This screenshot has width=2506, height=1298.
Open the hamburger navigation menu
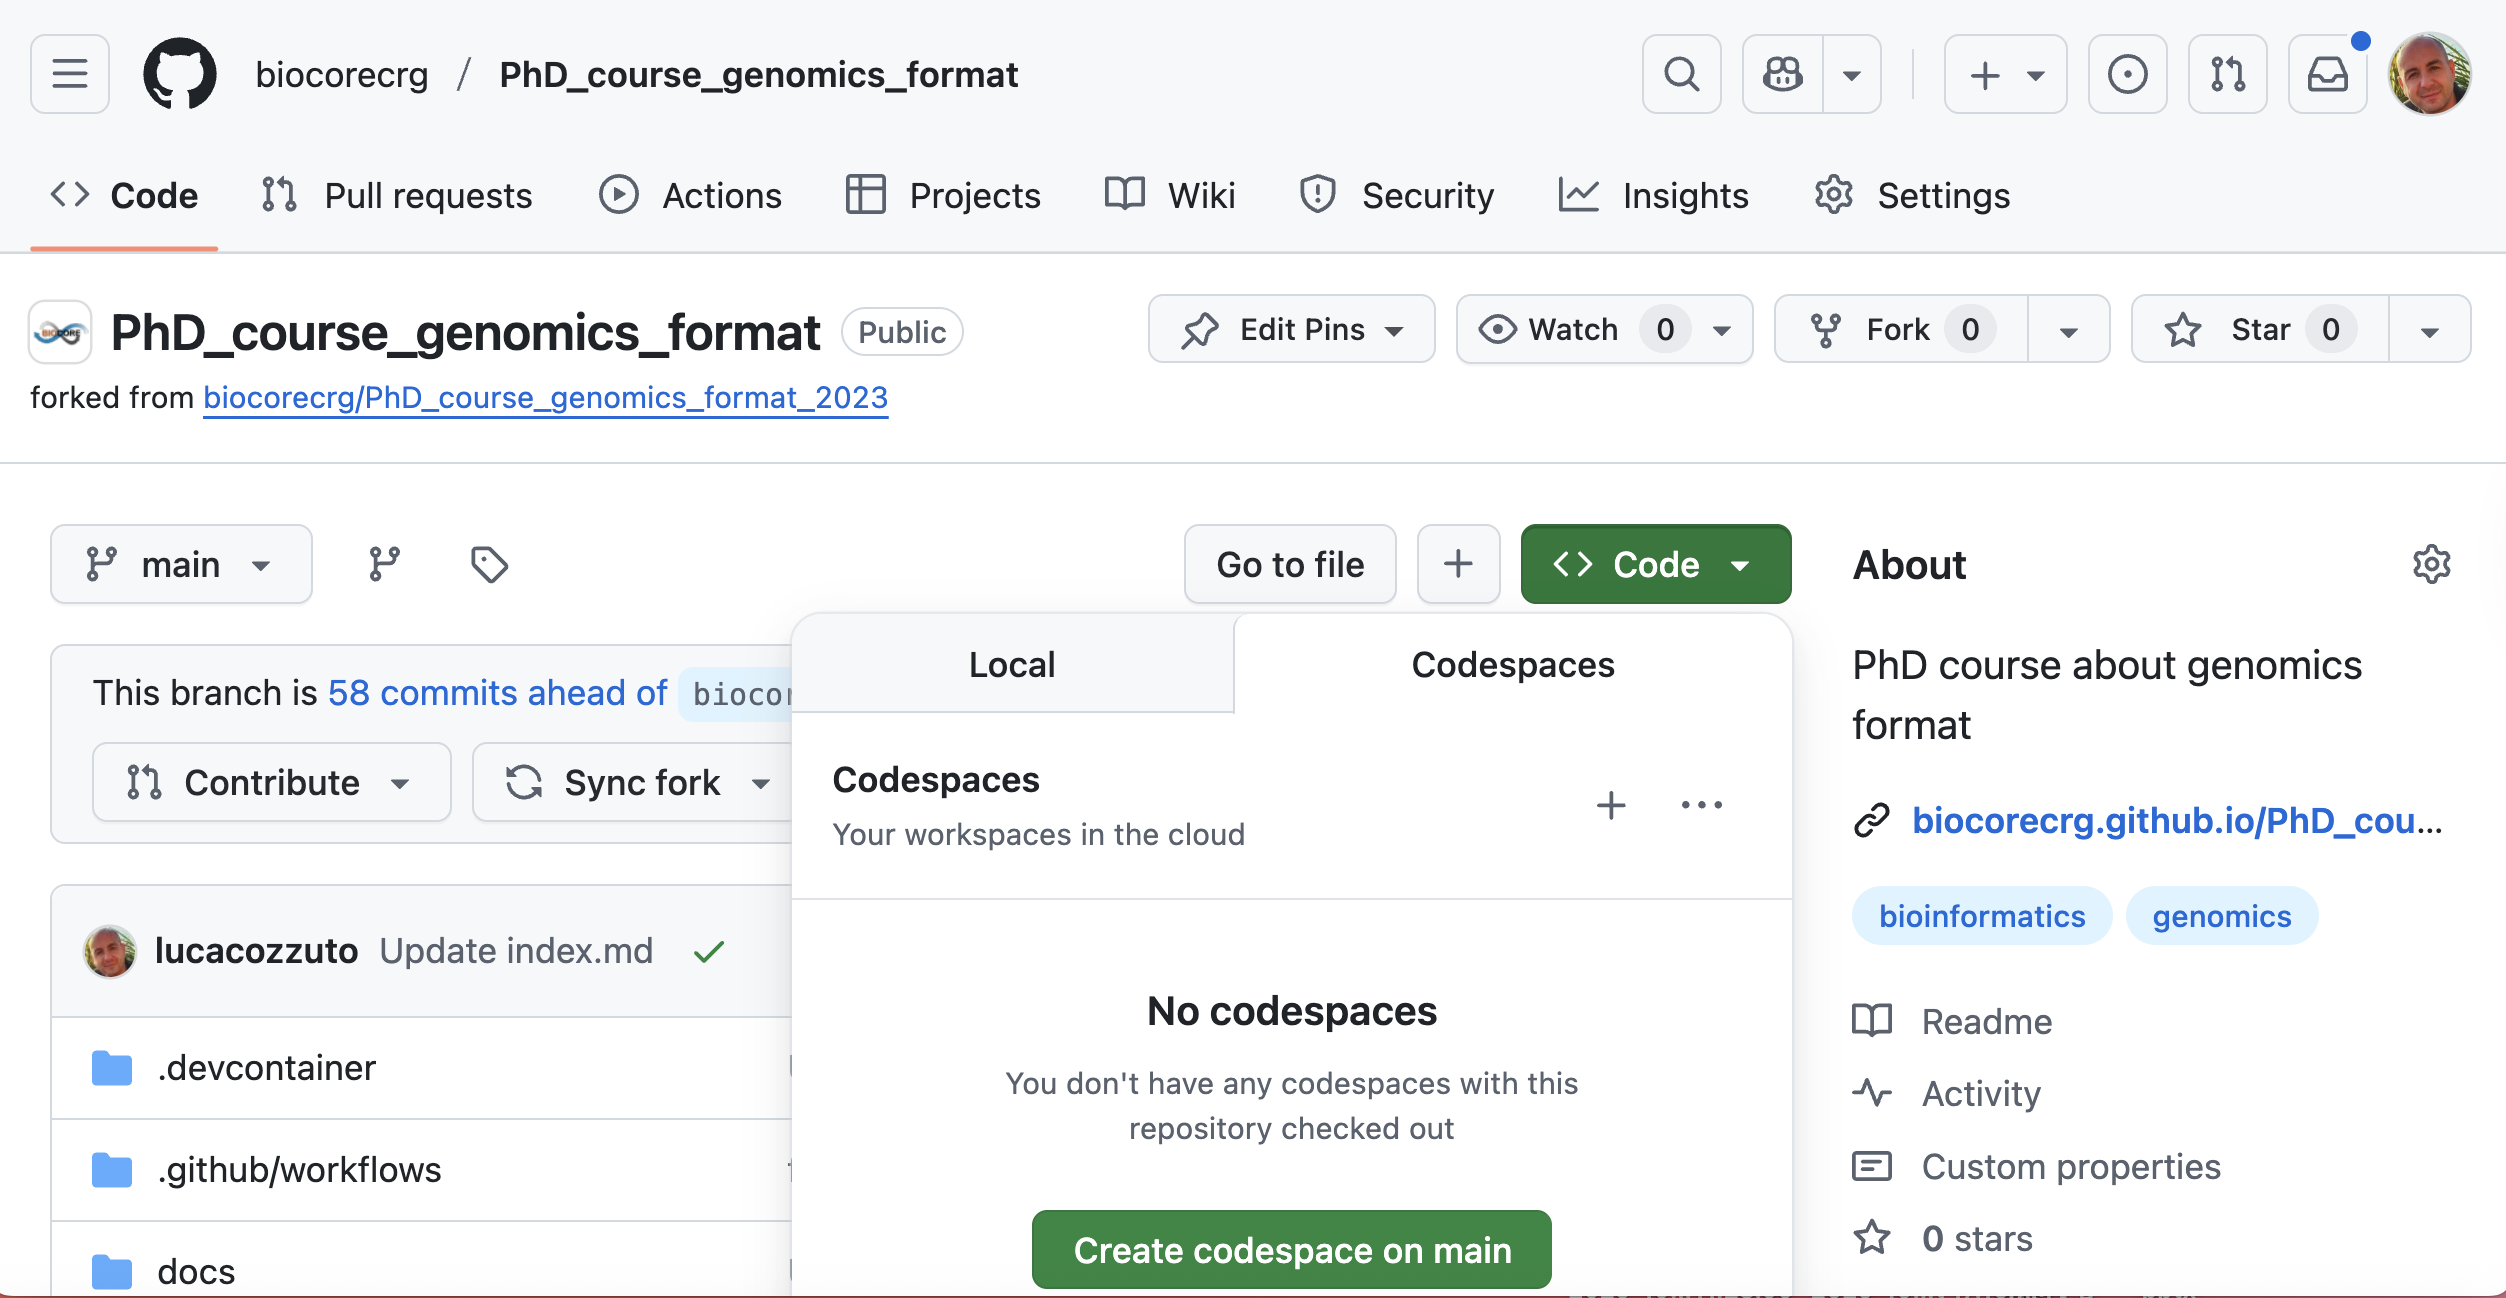(x=69, y=74)
